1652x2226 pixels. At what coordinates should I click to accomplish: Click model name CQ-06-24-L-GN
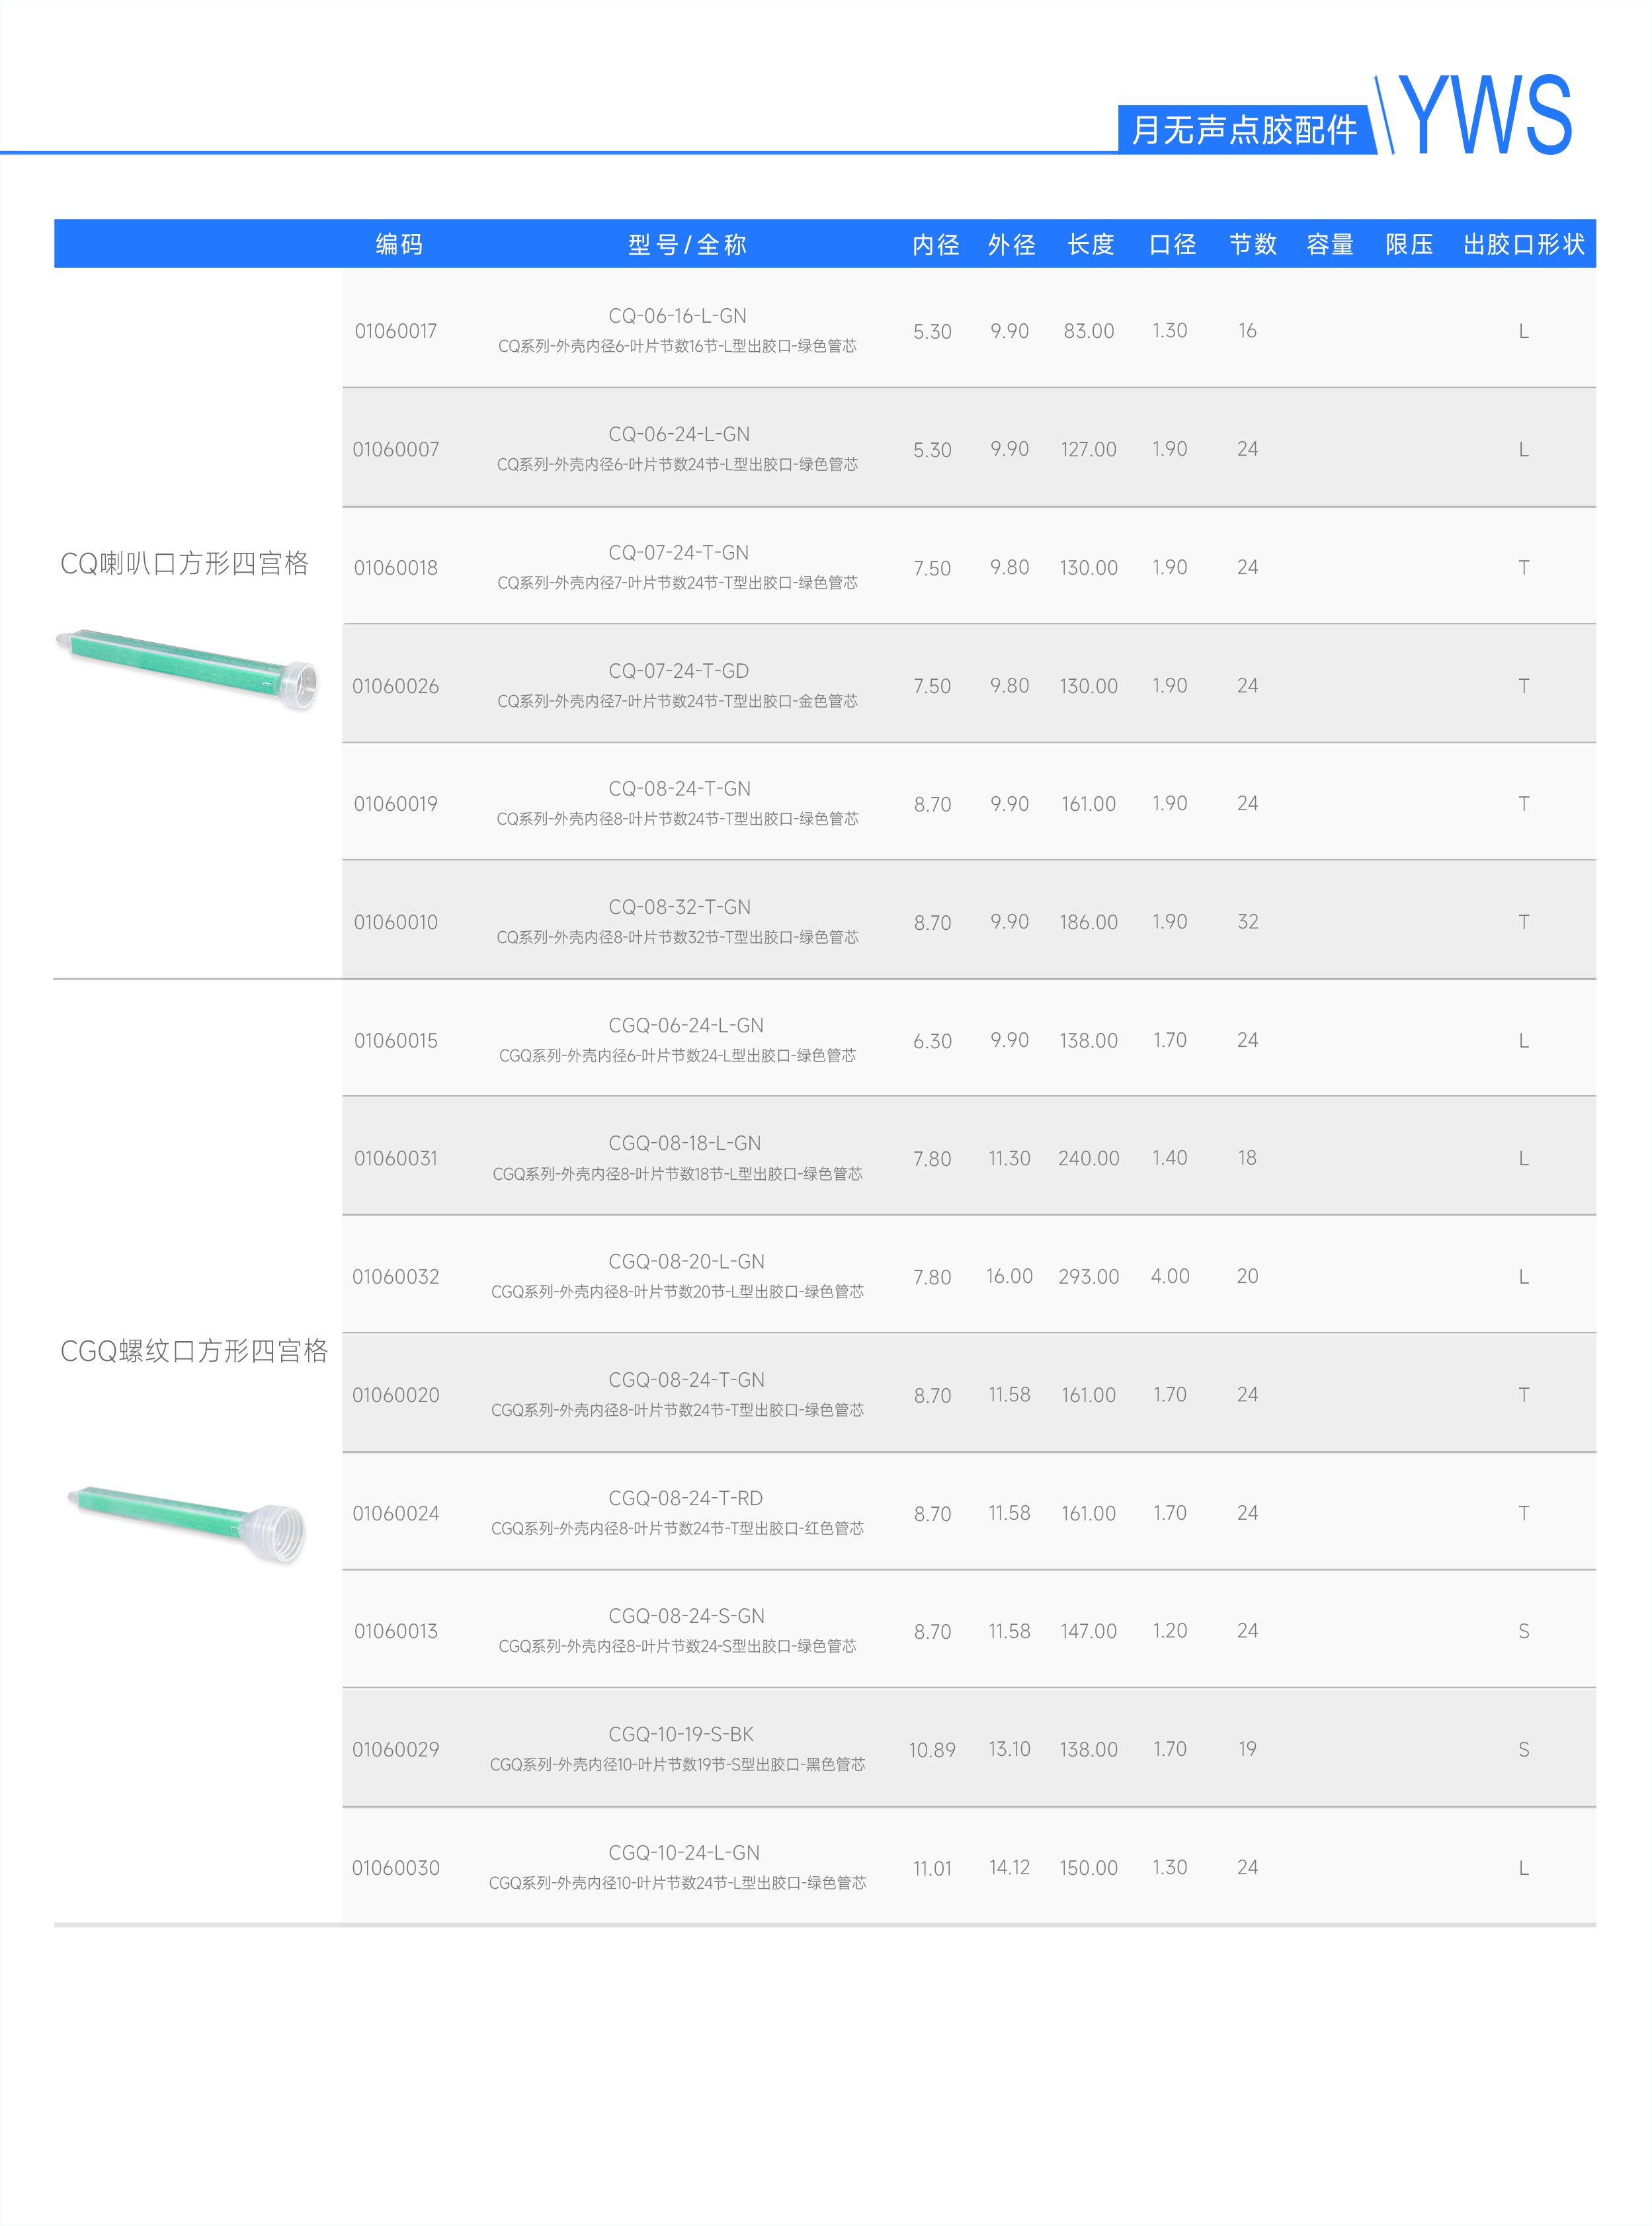[679, 434]
